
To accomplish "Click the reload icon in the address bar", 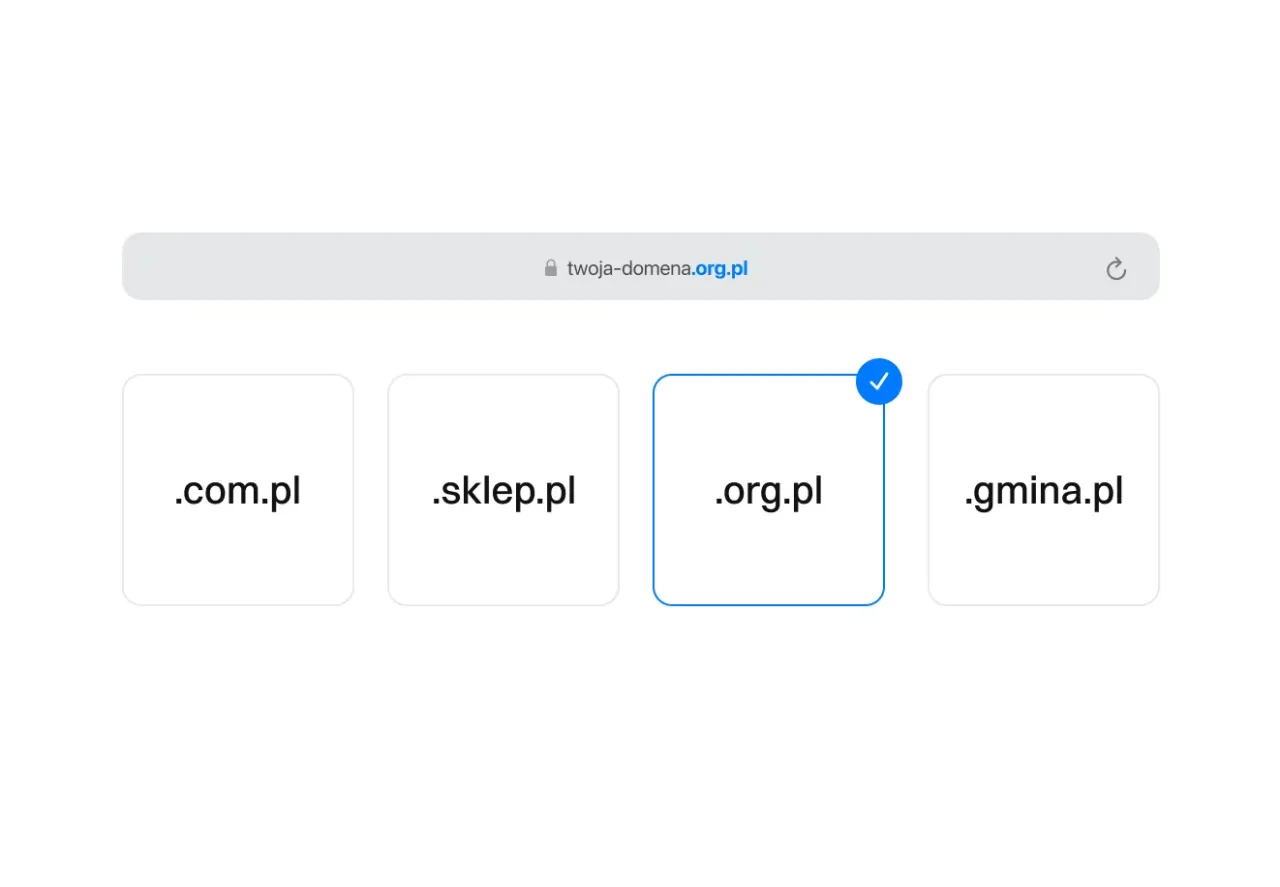I will coord(1116,268).
